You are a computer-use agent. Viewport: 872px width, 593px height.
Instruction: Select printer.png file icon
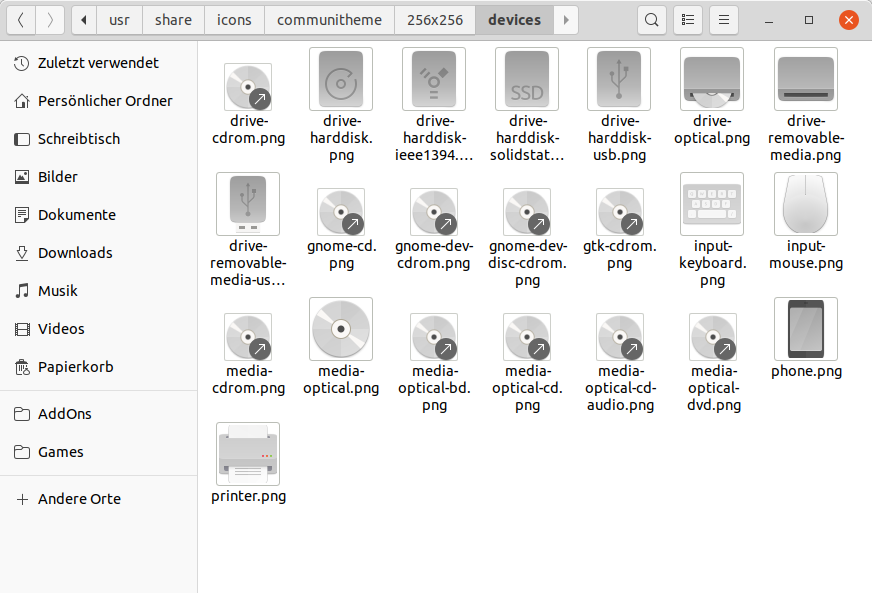click(x=248, y=454)
